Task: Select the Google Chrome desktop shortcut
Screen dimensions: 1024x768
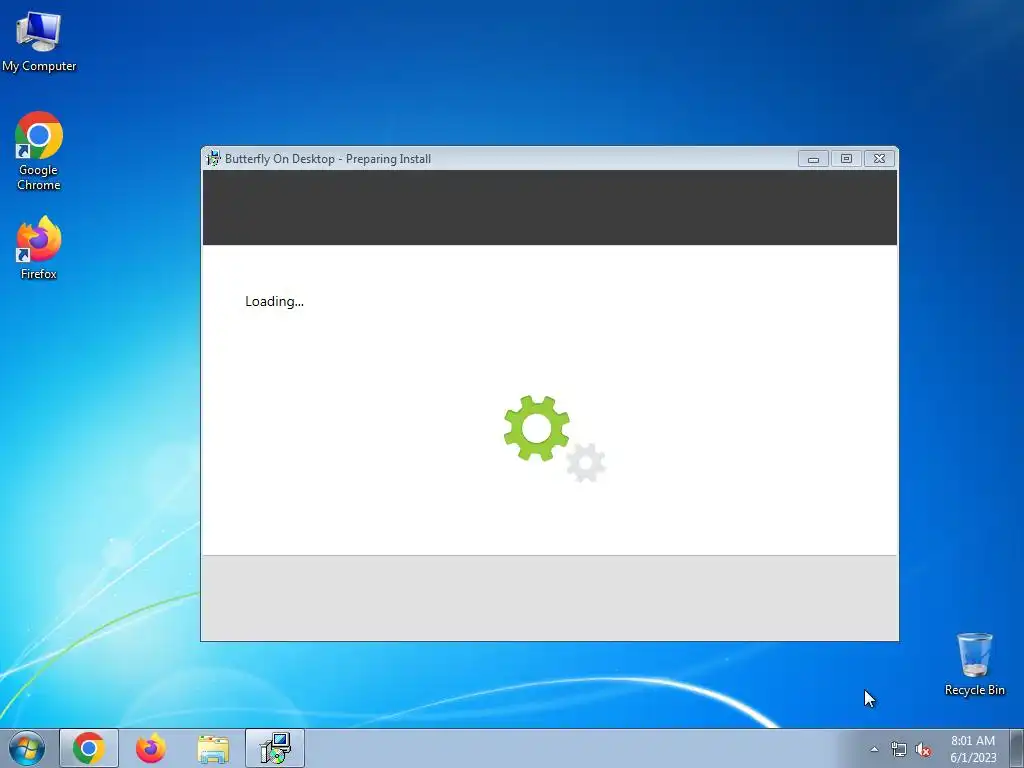Action: tap(39, 151)
